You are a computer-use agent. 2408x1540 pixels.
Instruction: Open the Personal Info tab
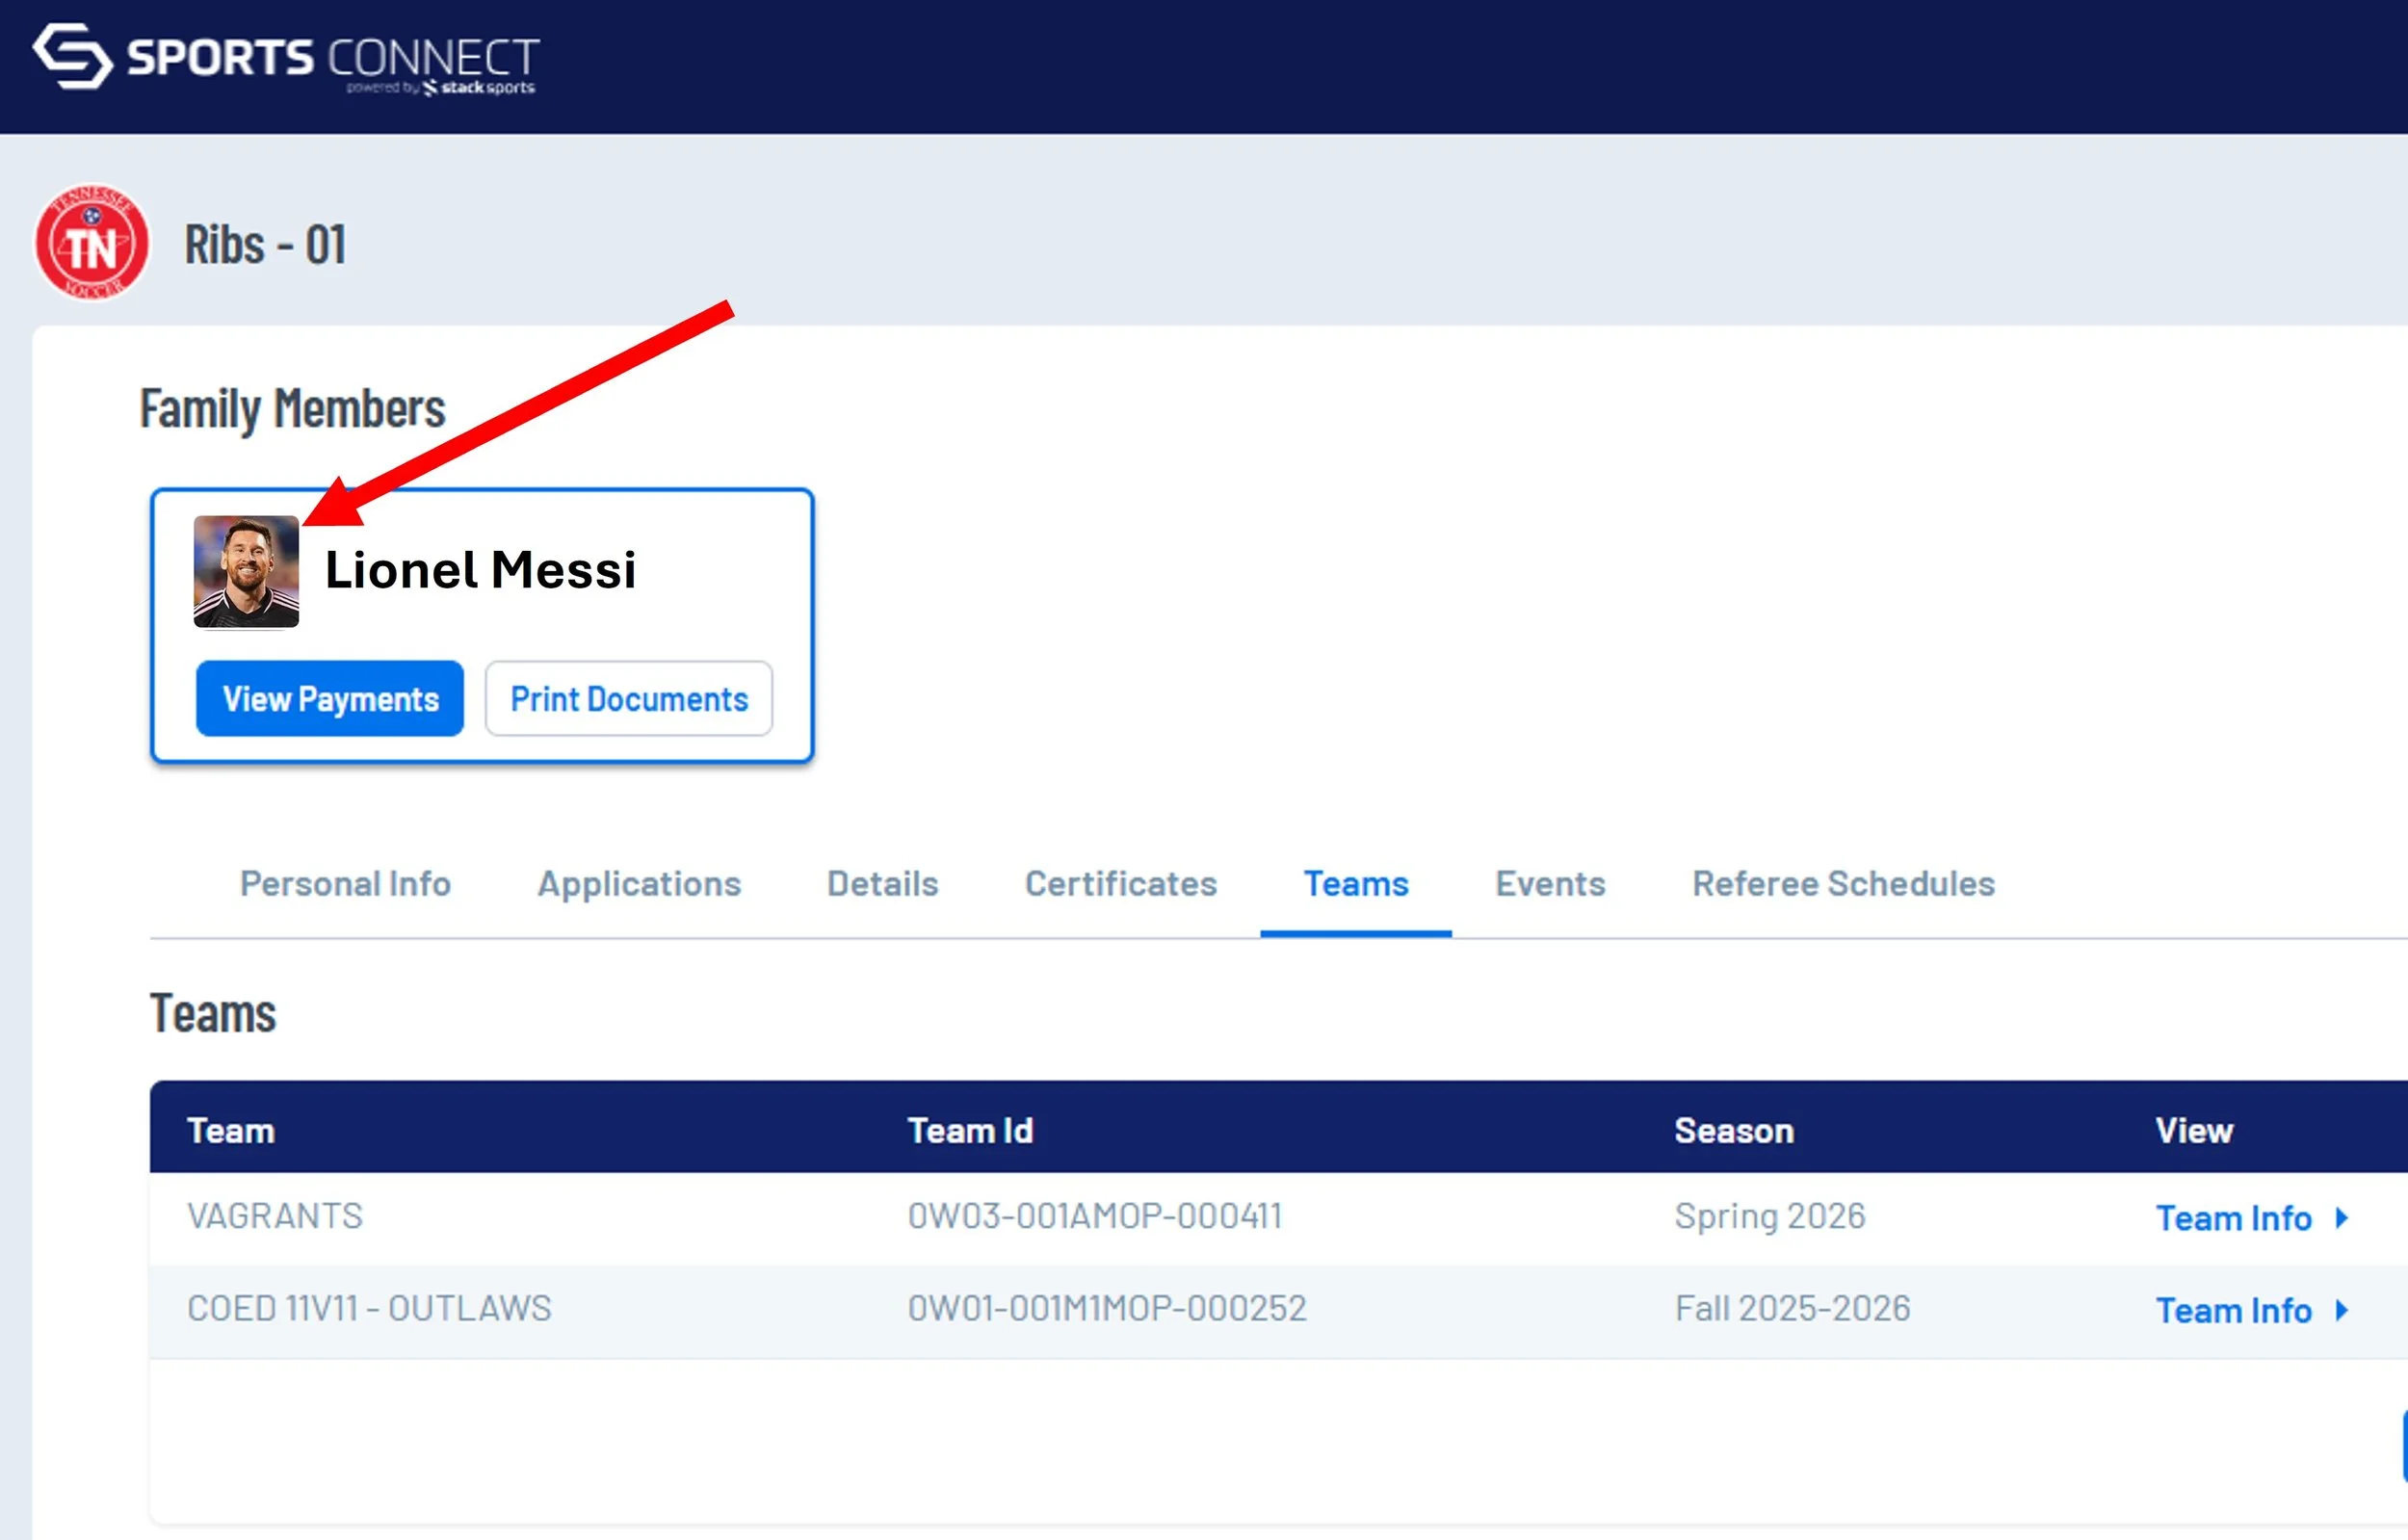[x=345, y=884]
